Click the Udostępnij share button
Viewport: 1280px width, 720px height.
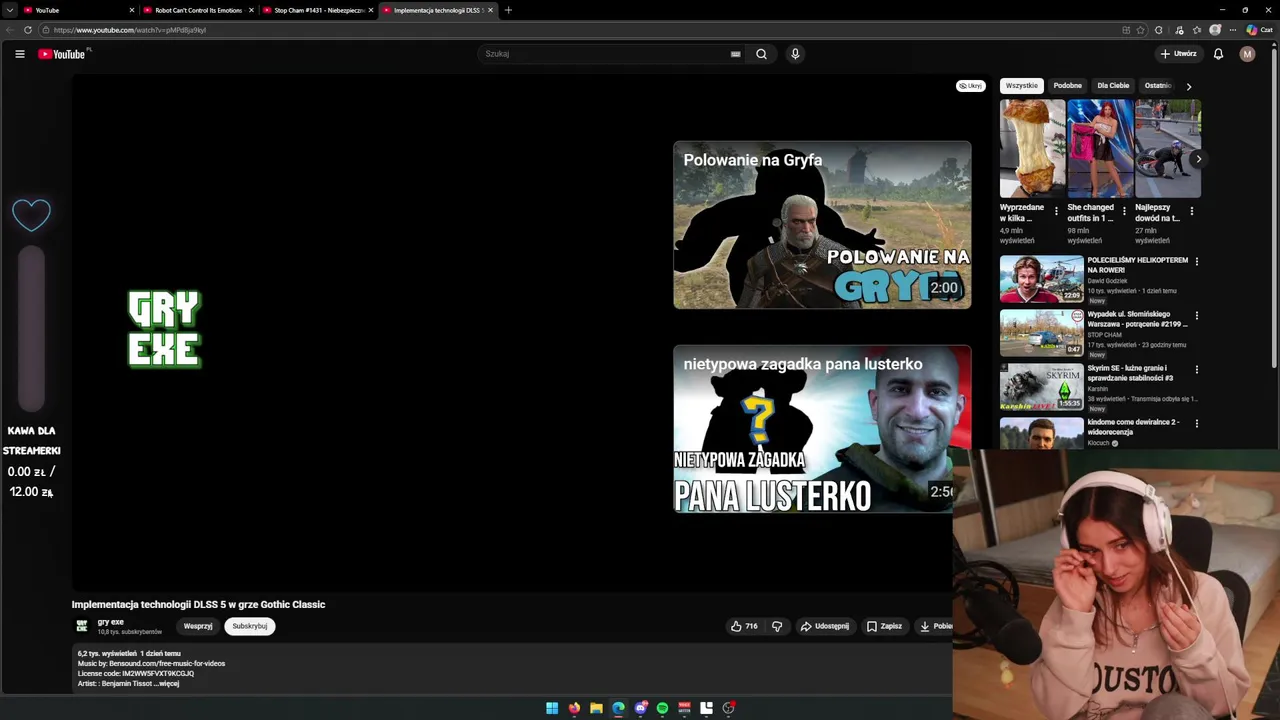pyautogui.click(x=825, y=626)
